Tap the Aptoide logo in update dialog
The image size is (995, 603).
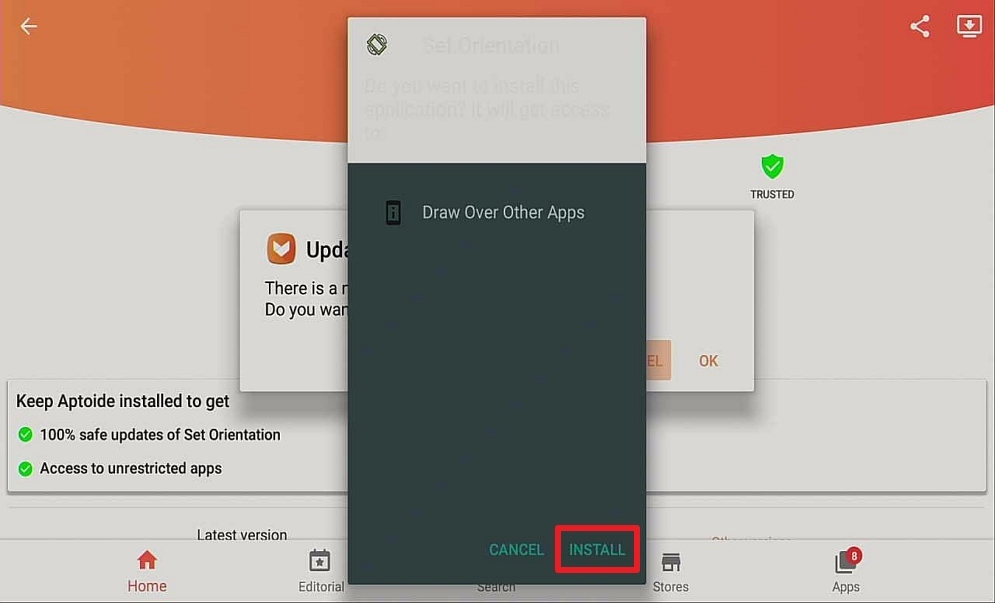point(281,248)
